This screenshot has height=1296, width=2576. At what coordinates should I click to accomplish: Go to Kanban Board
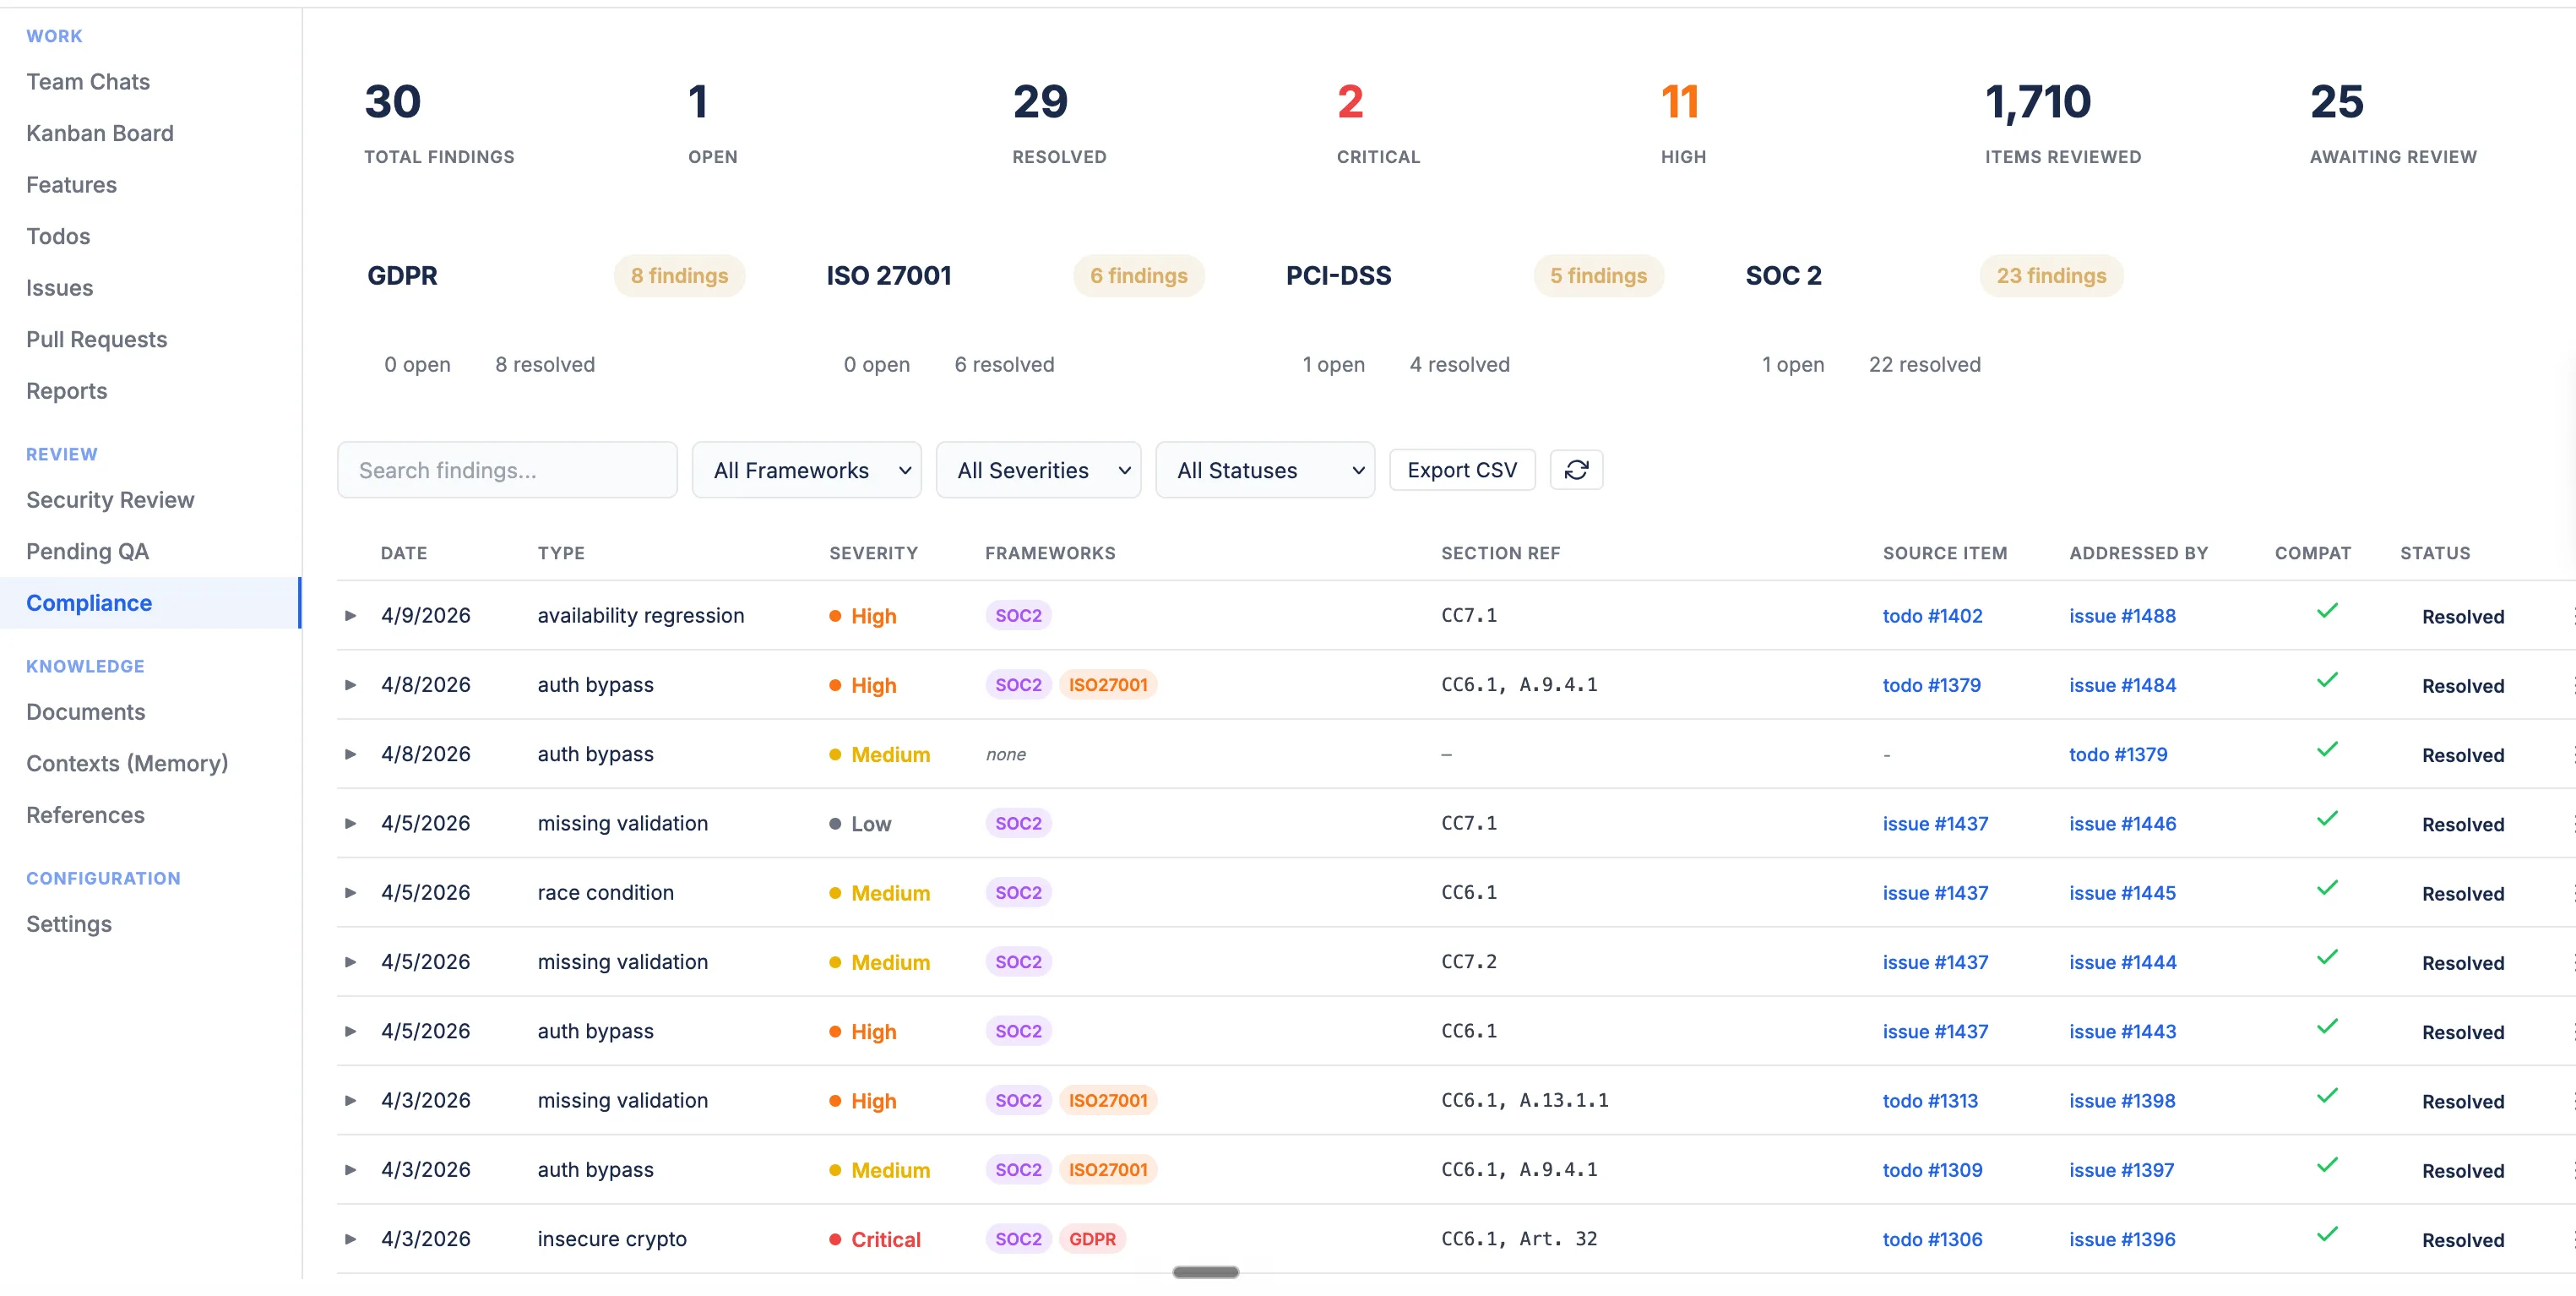pos(100,133)
